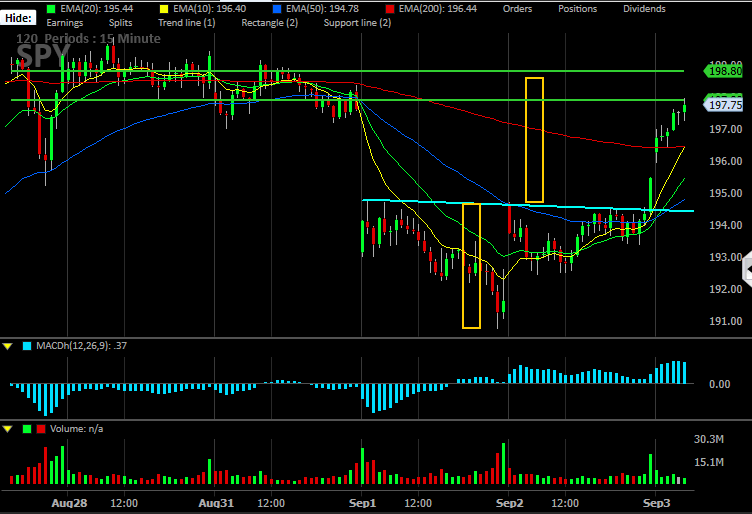Viewport: 752px width, 514px height.
Task: Click the Sep3 date label on time axis
Action: [x=657, y=503]
